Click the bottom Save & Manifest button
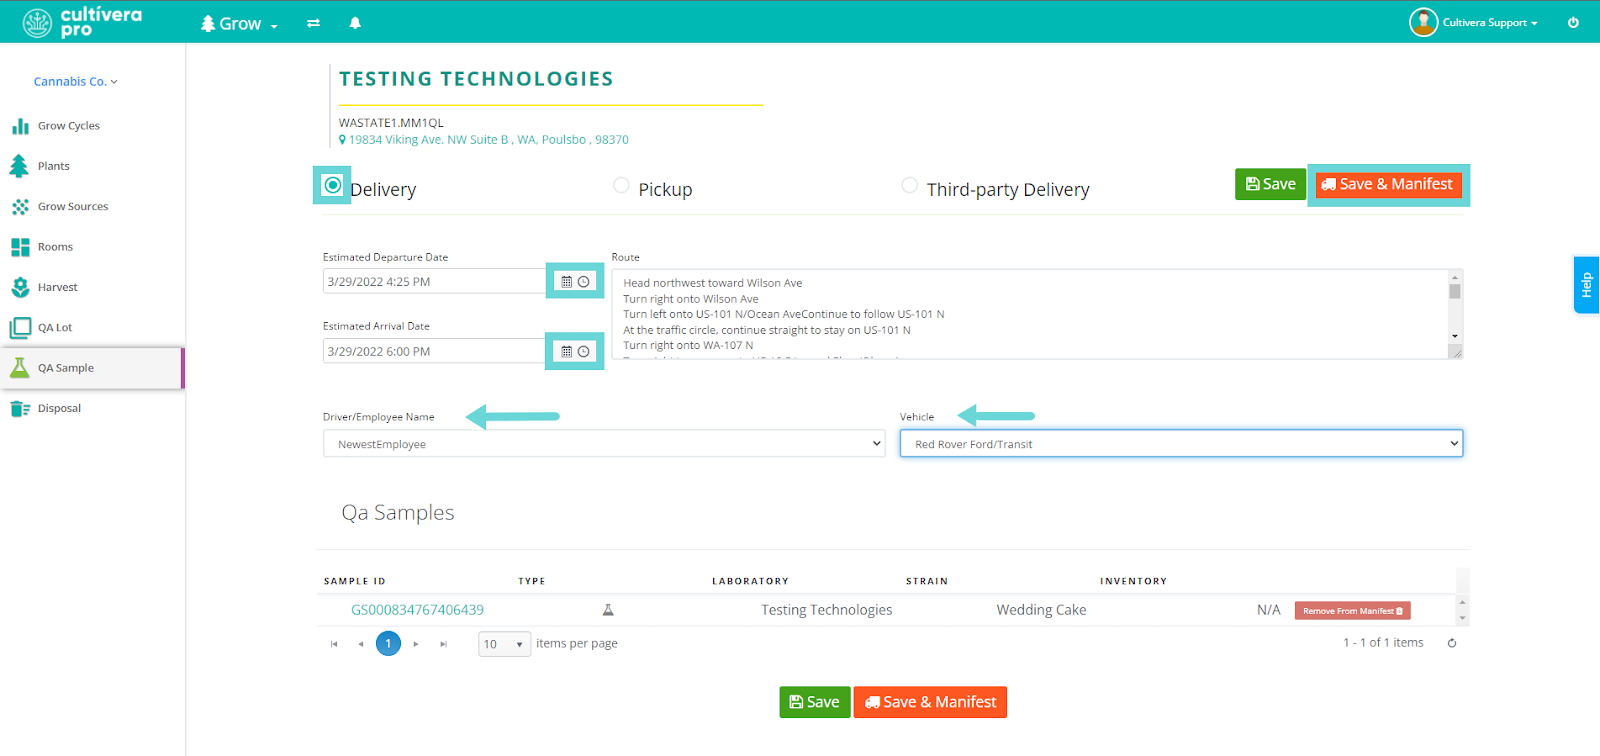Screen dimensions: 1600x756 930,702
